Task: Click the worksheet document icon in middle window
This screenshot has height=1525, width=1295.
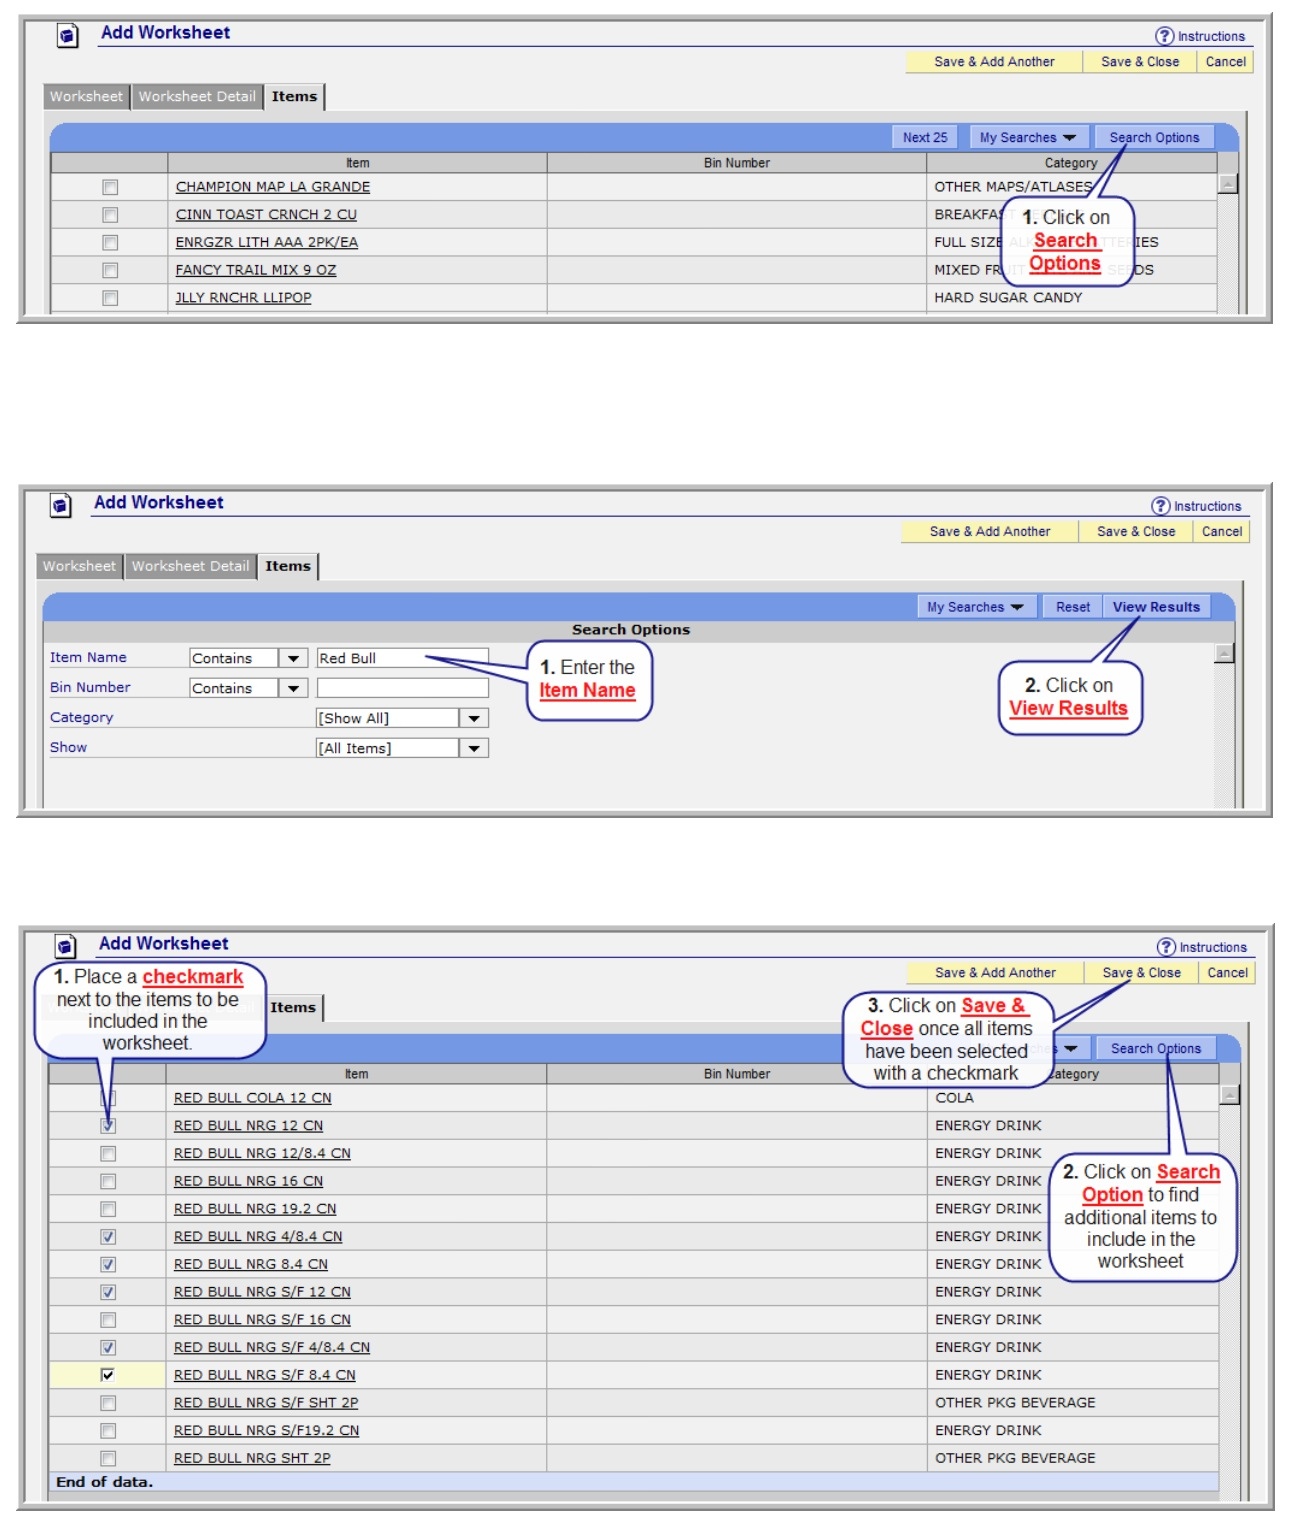Action: click(61, 506)
